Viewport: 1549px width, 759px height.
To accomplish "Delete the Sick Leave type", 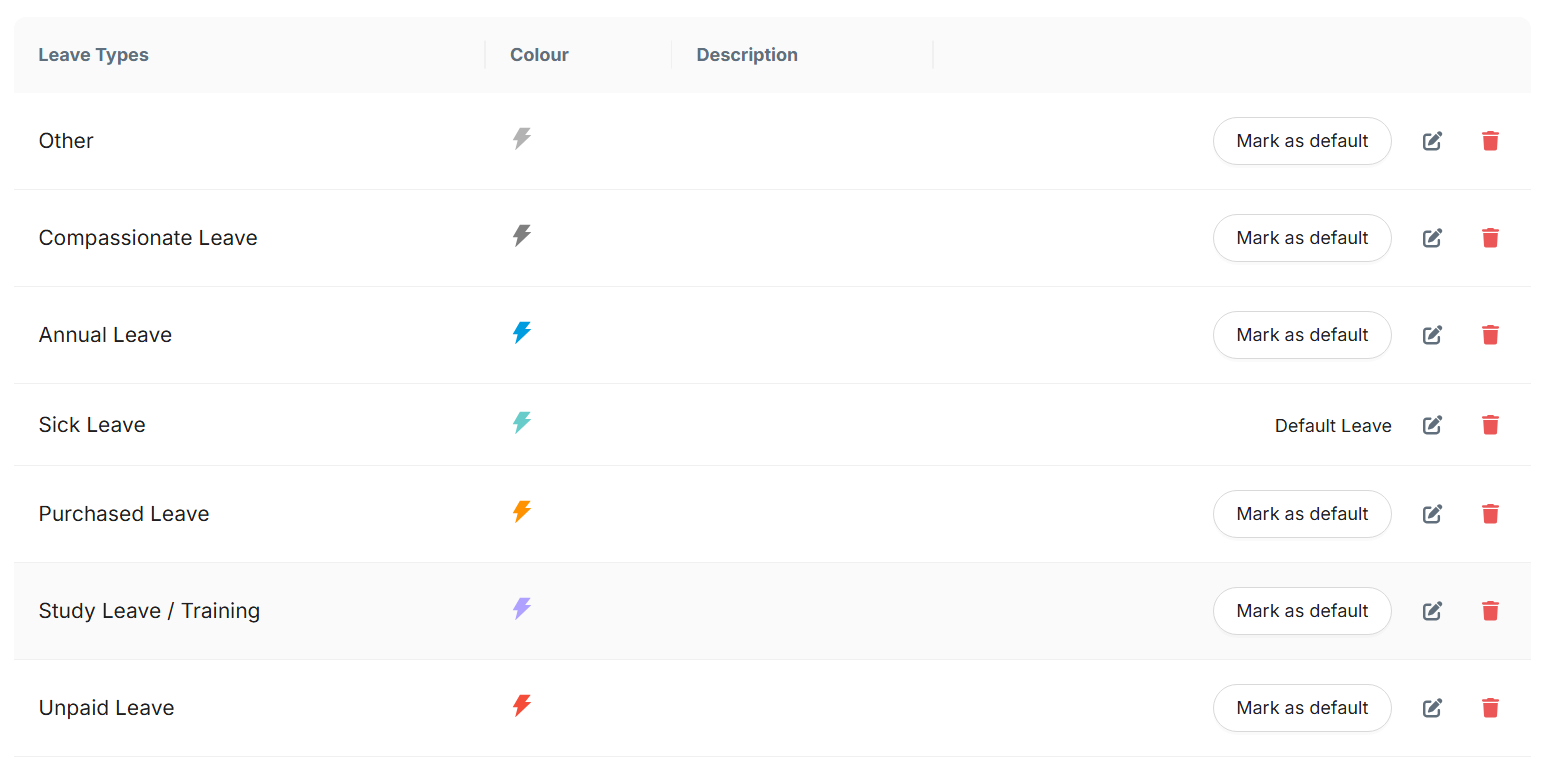I will [1490, 425].
